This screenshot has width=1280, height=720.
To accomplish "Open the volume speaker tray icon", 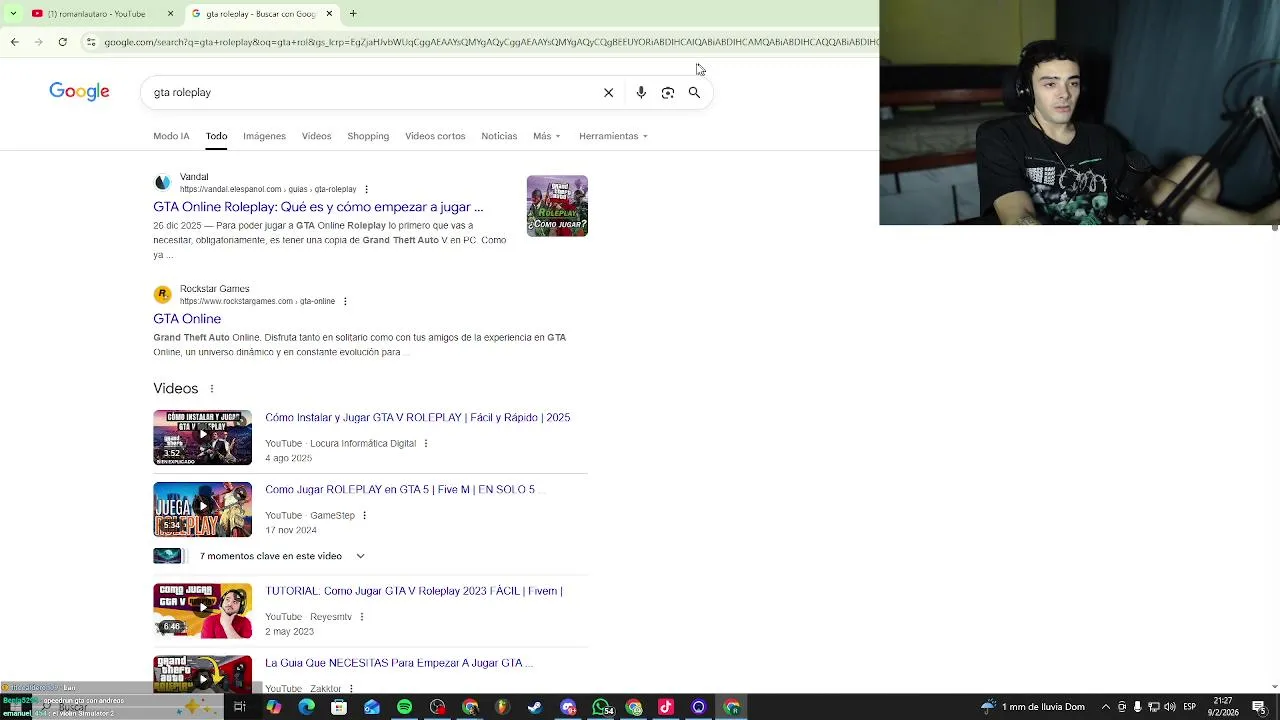I will tap(1170, 707).
